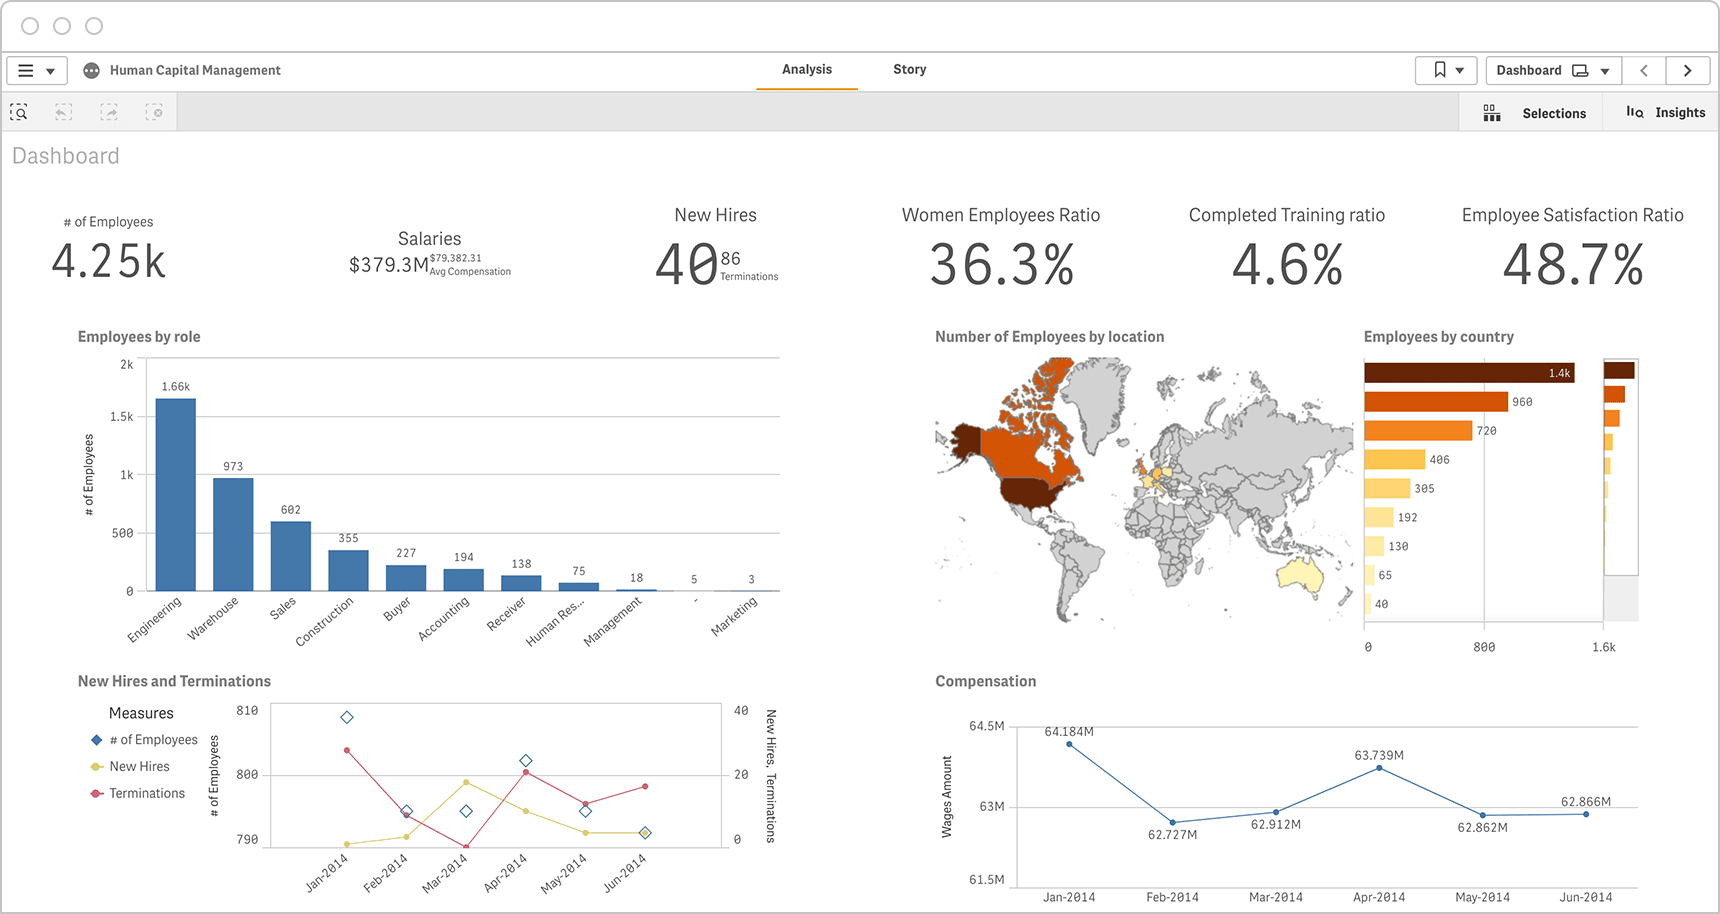1720x914 pixels.
Task: Select the Engineering bar in Employees by role
Action: point(175,495)
